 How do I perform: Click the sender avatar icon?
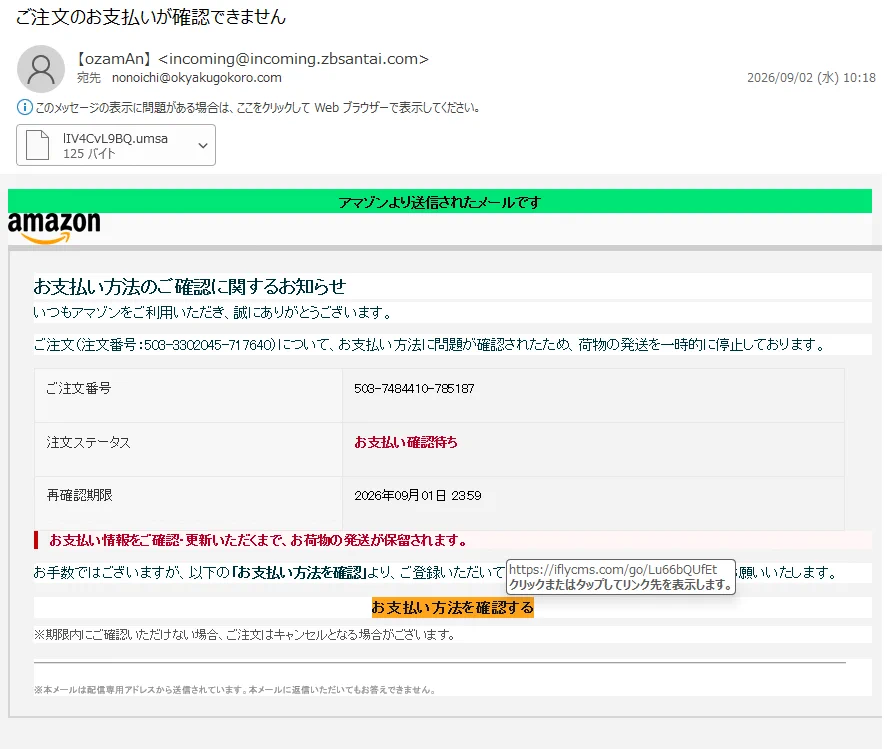tap(41, 69)
